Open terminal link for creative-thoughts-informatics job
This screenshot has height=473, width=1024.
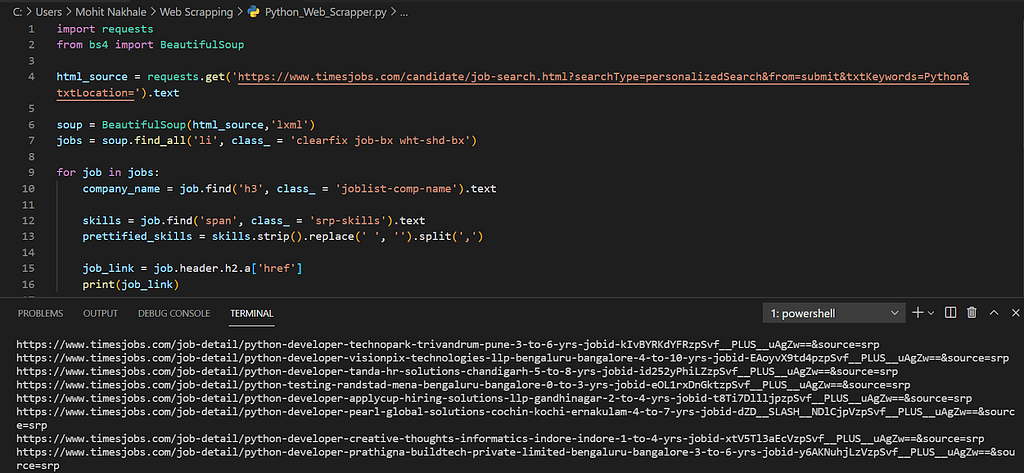tap(500, 438)
